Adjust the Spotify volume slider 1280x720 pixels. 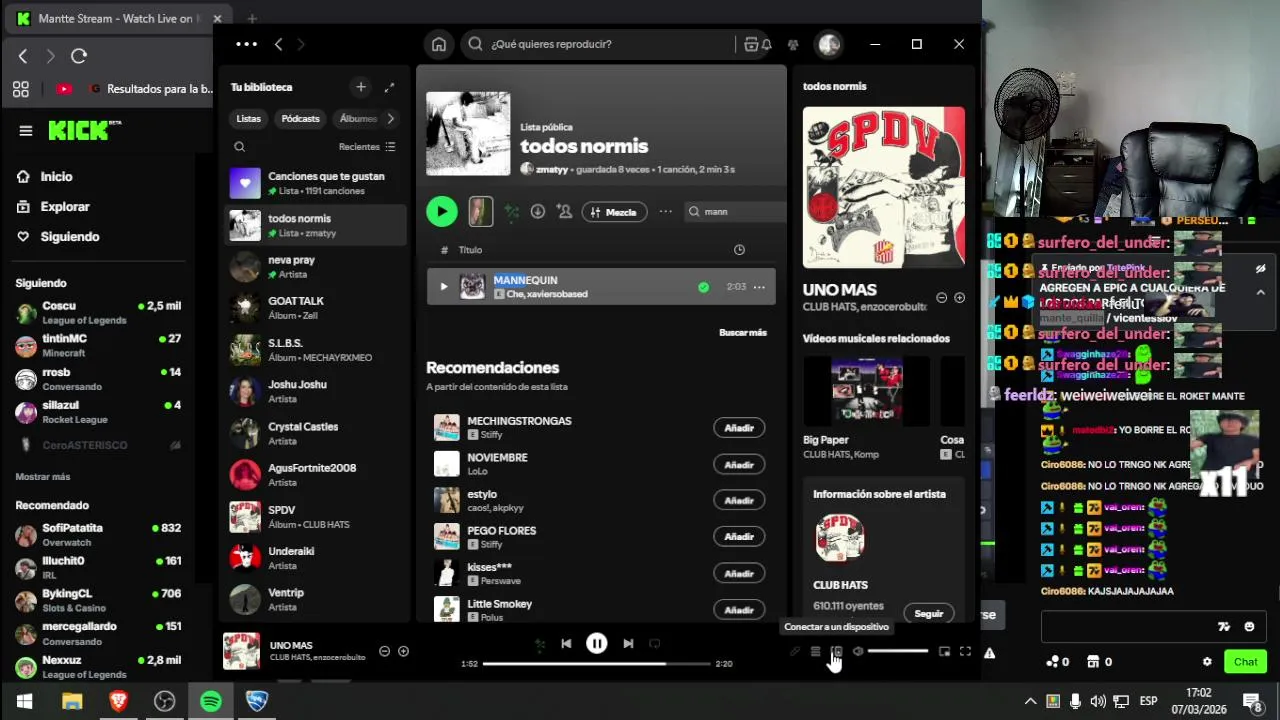898,652
